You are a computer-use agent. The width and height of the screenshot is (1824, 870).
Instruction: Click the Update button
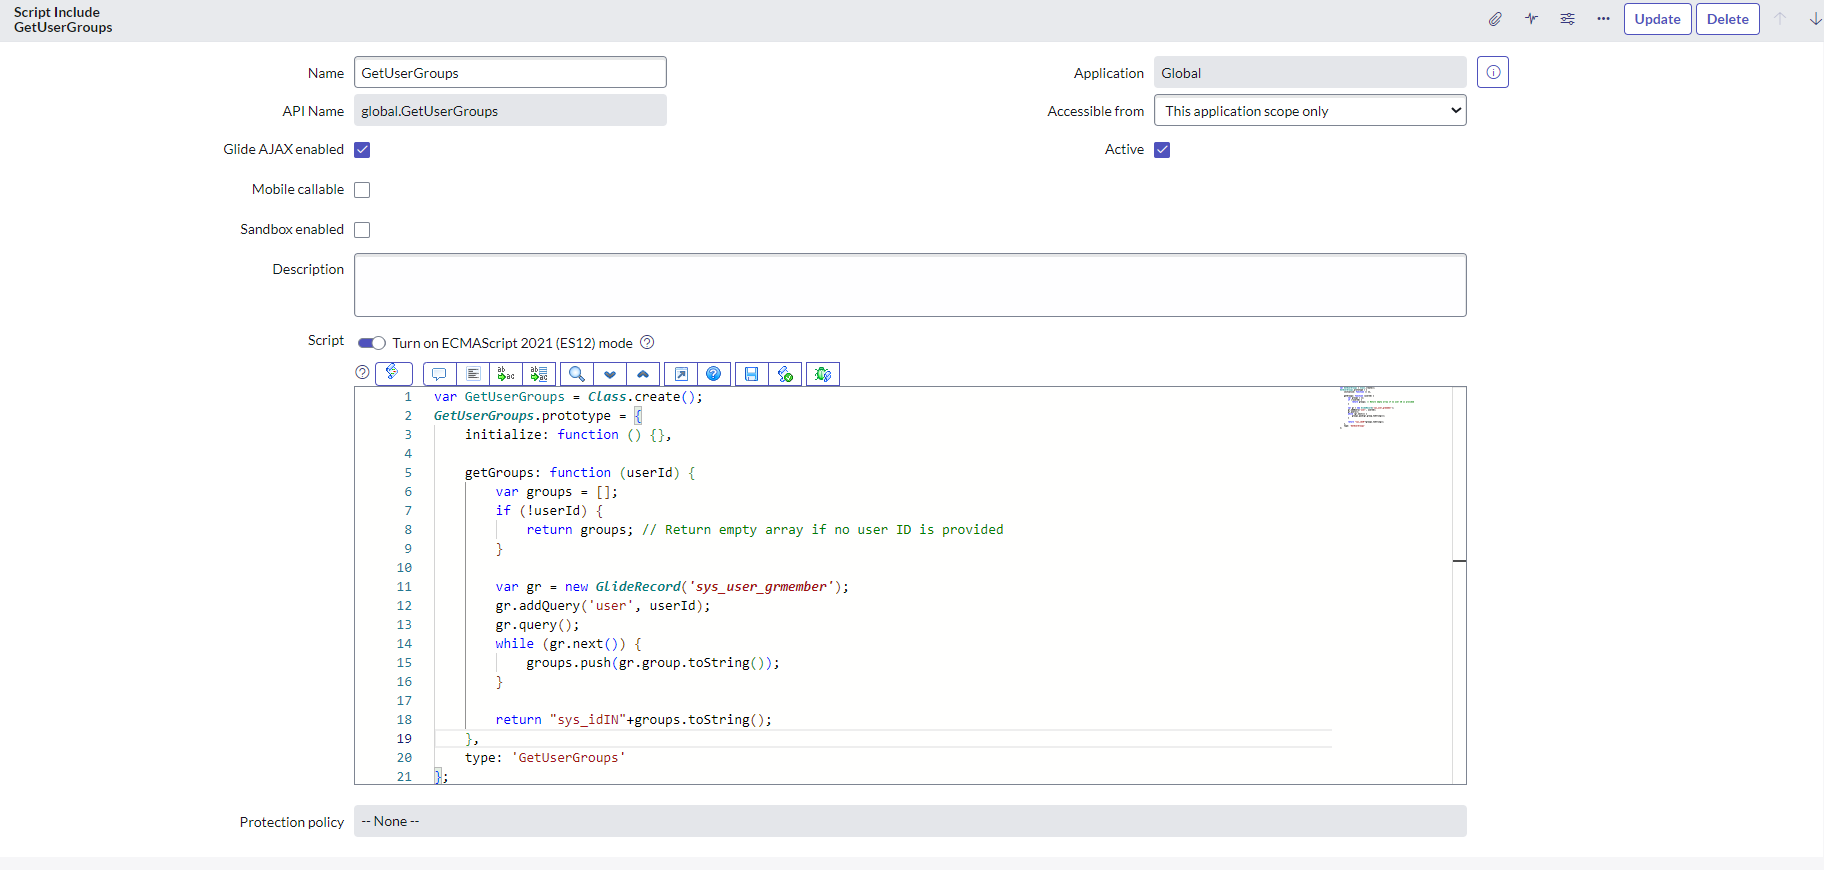click(1657, 19)
